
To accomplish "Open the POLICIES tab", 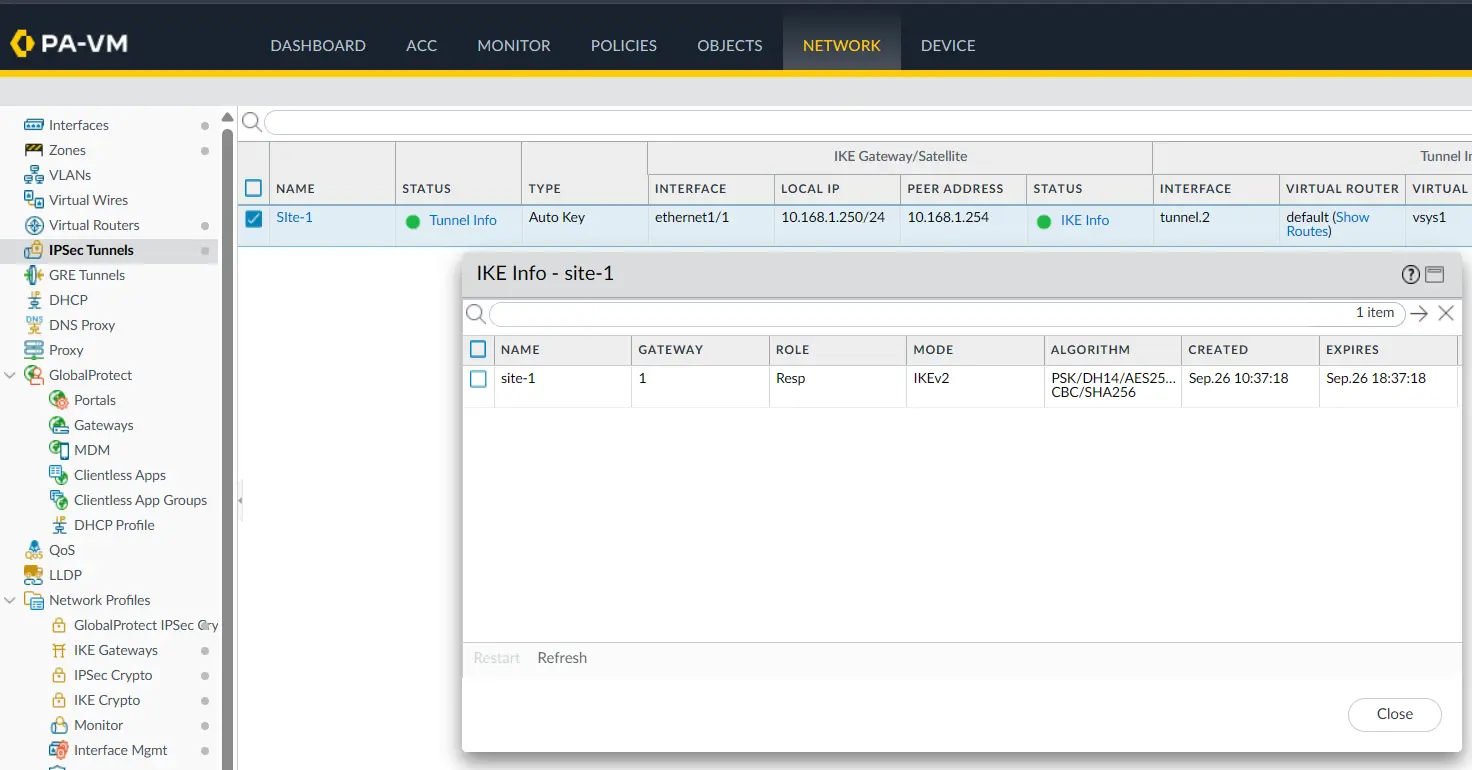I will click(x=624, y=46).
